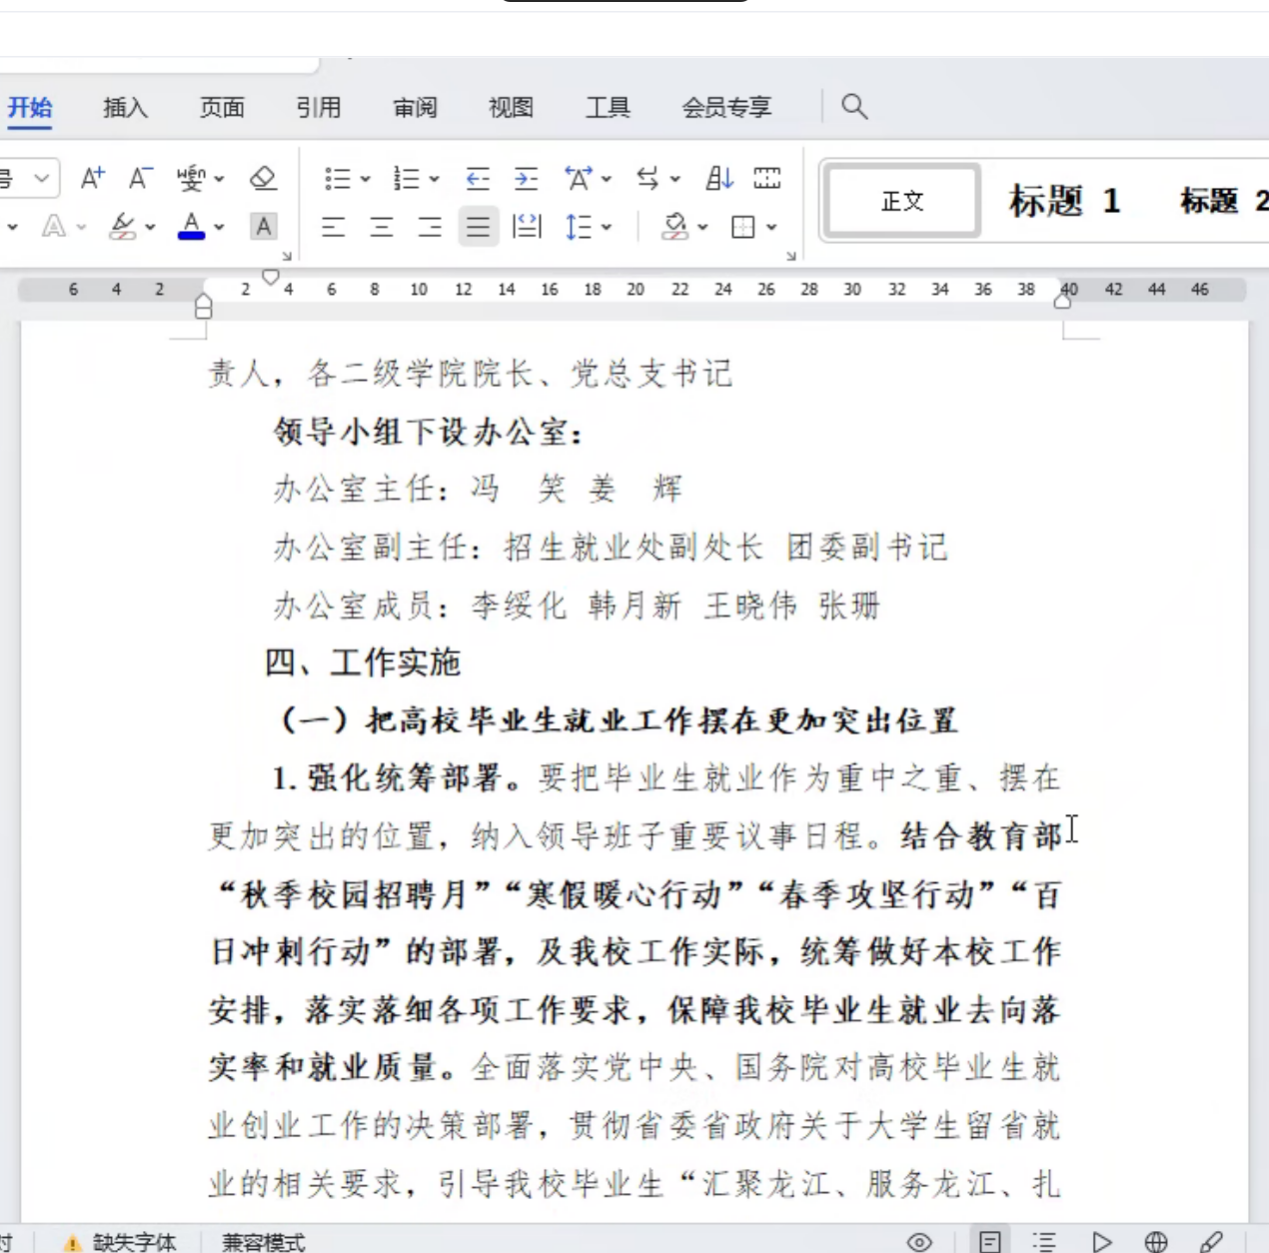Expand the font size dropdown
The height and width of the screenshot is (1253, 1269).
pyautogui.click(x=41, y=179)
